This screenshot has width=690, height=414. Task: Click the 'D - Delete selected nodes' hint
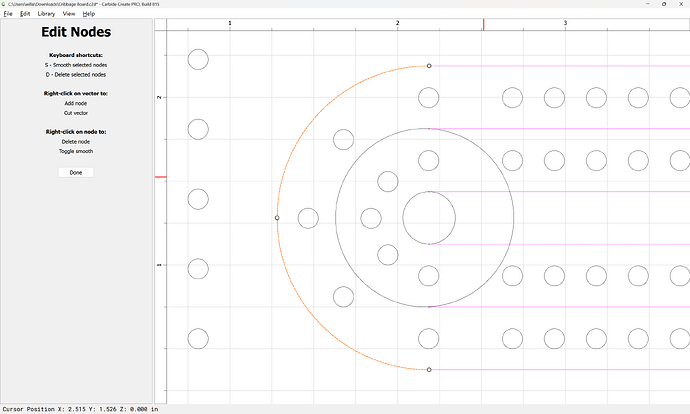[x=76, y=75]
